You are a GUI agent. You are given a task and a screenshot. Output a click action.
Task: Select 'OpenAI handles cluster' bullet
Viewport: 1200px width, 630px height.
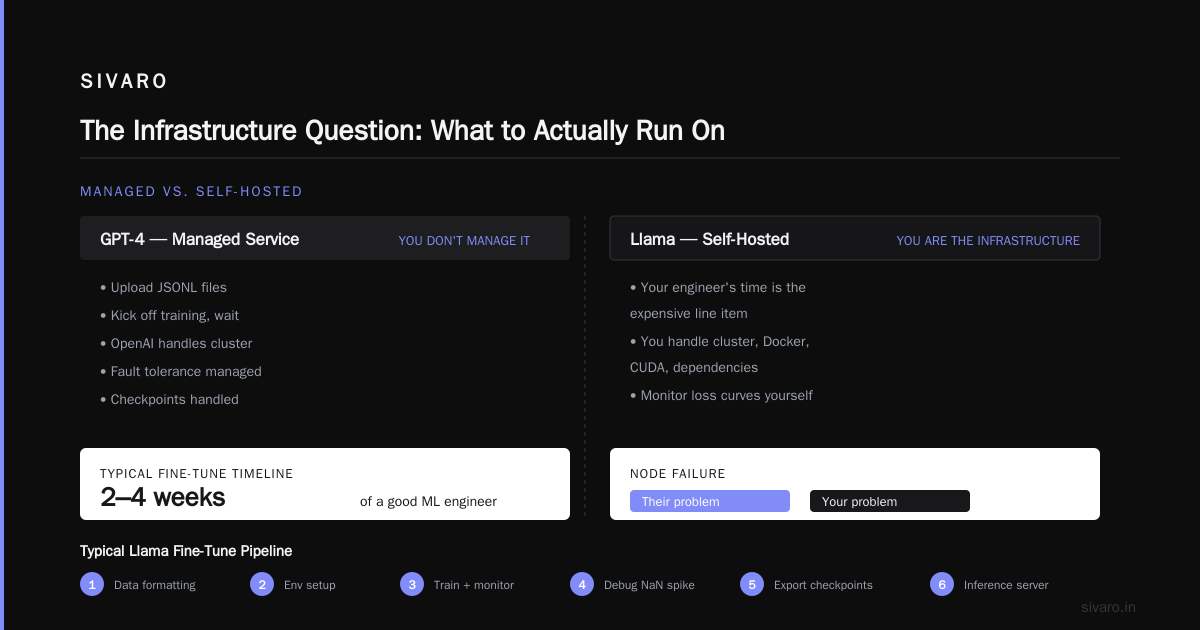(176, 343)
